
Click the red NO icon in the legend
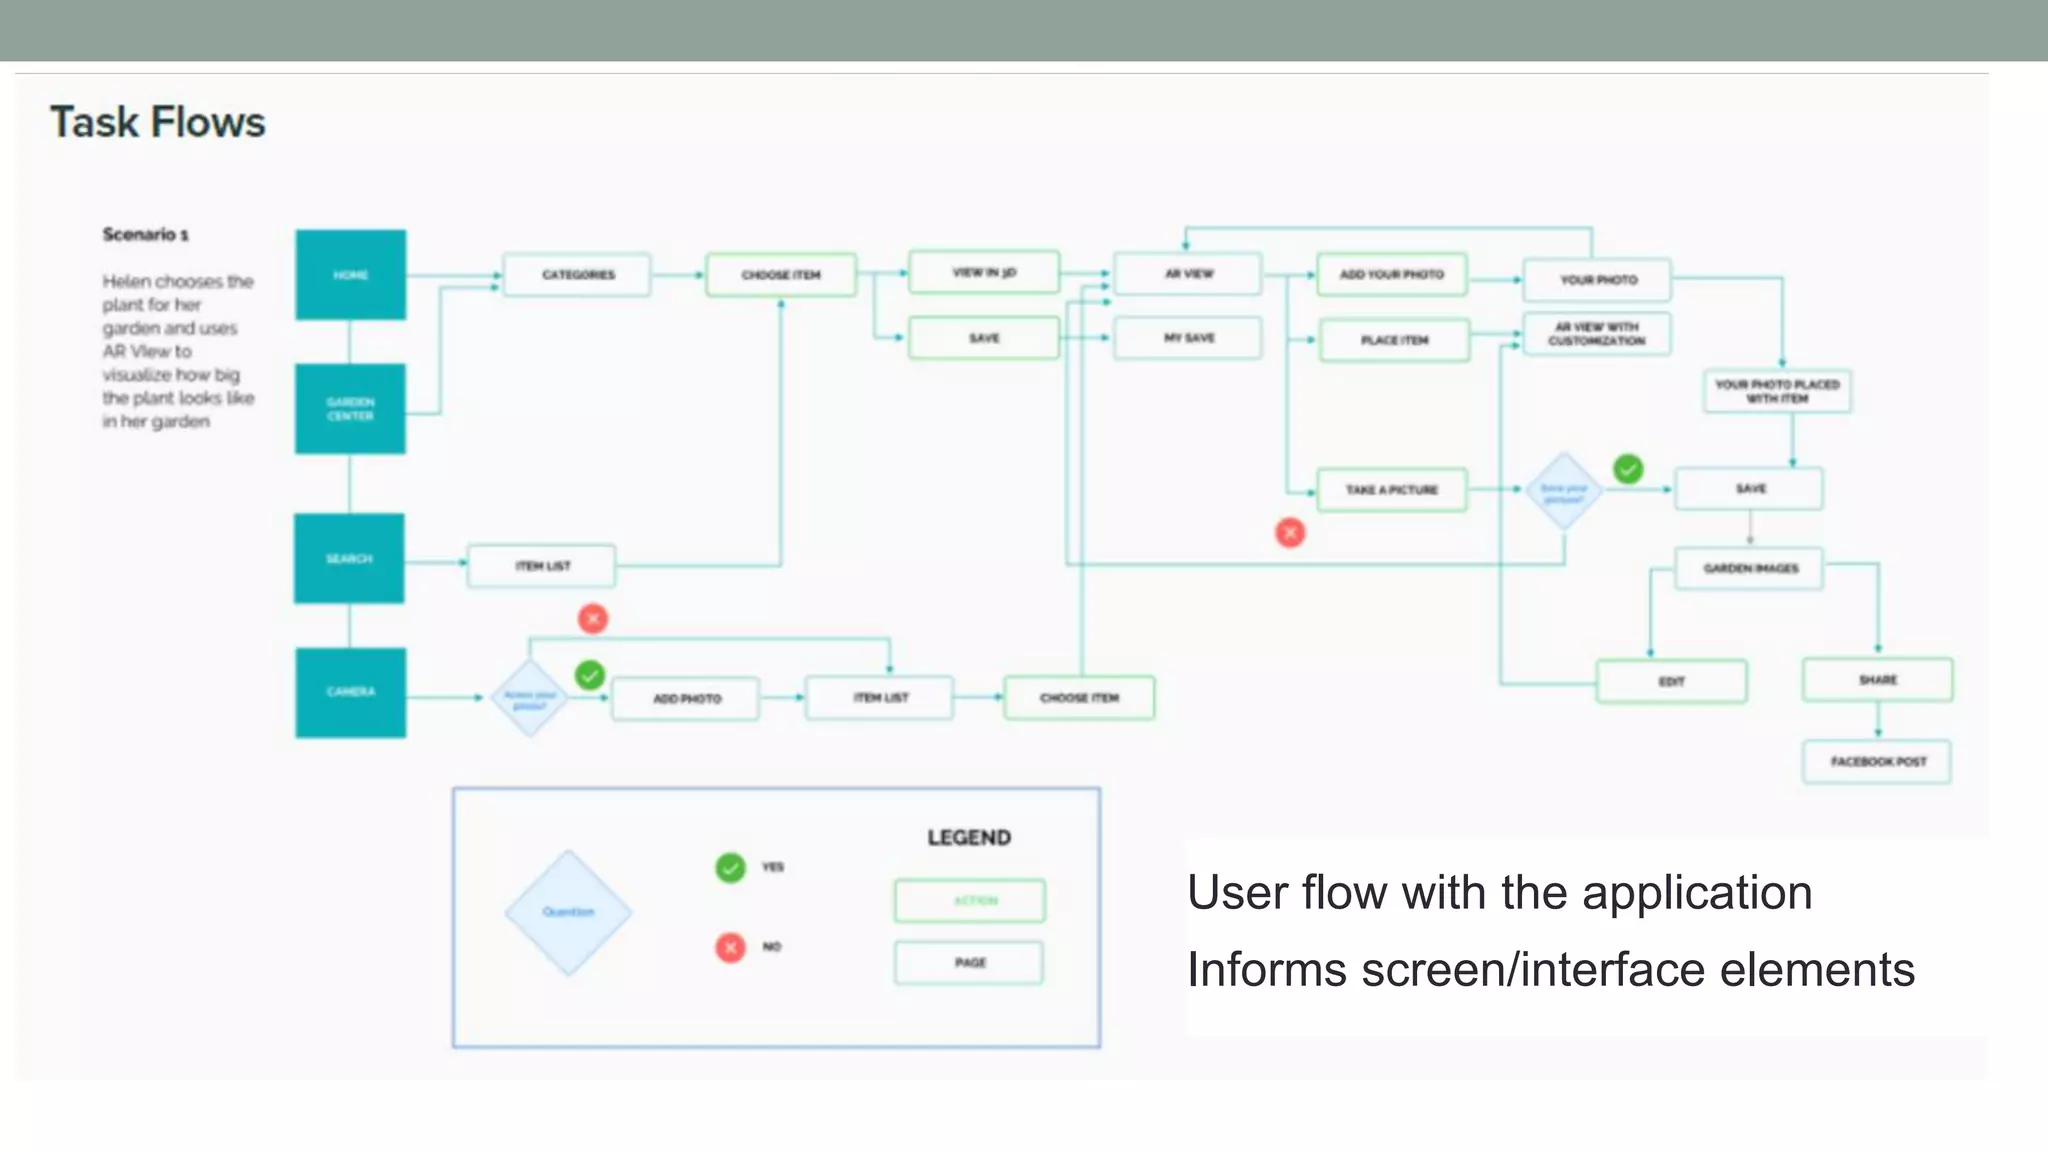tap(730, 946)
